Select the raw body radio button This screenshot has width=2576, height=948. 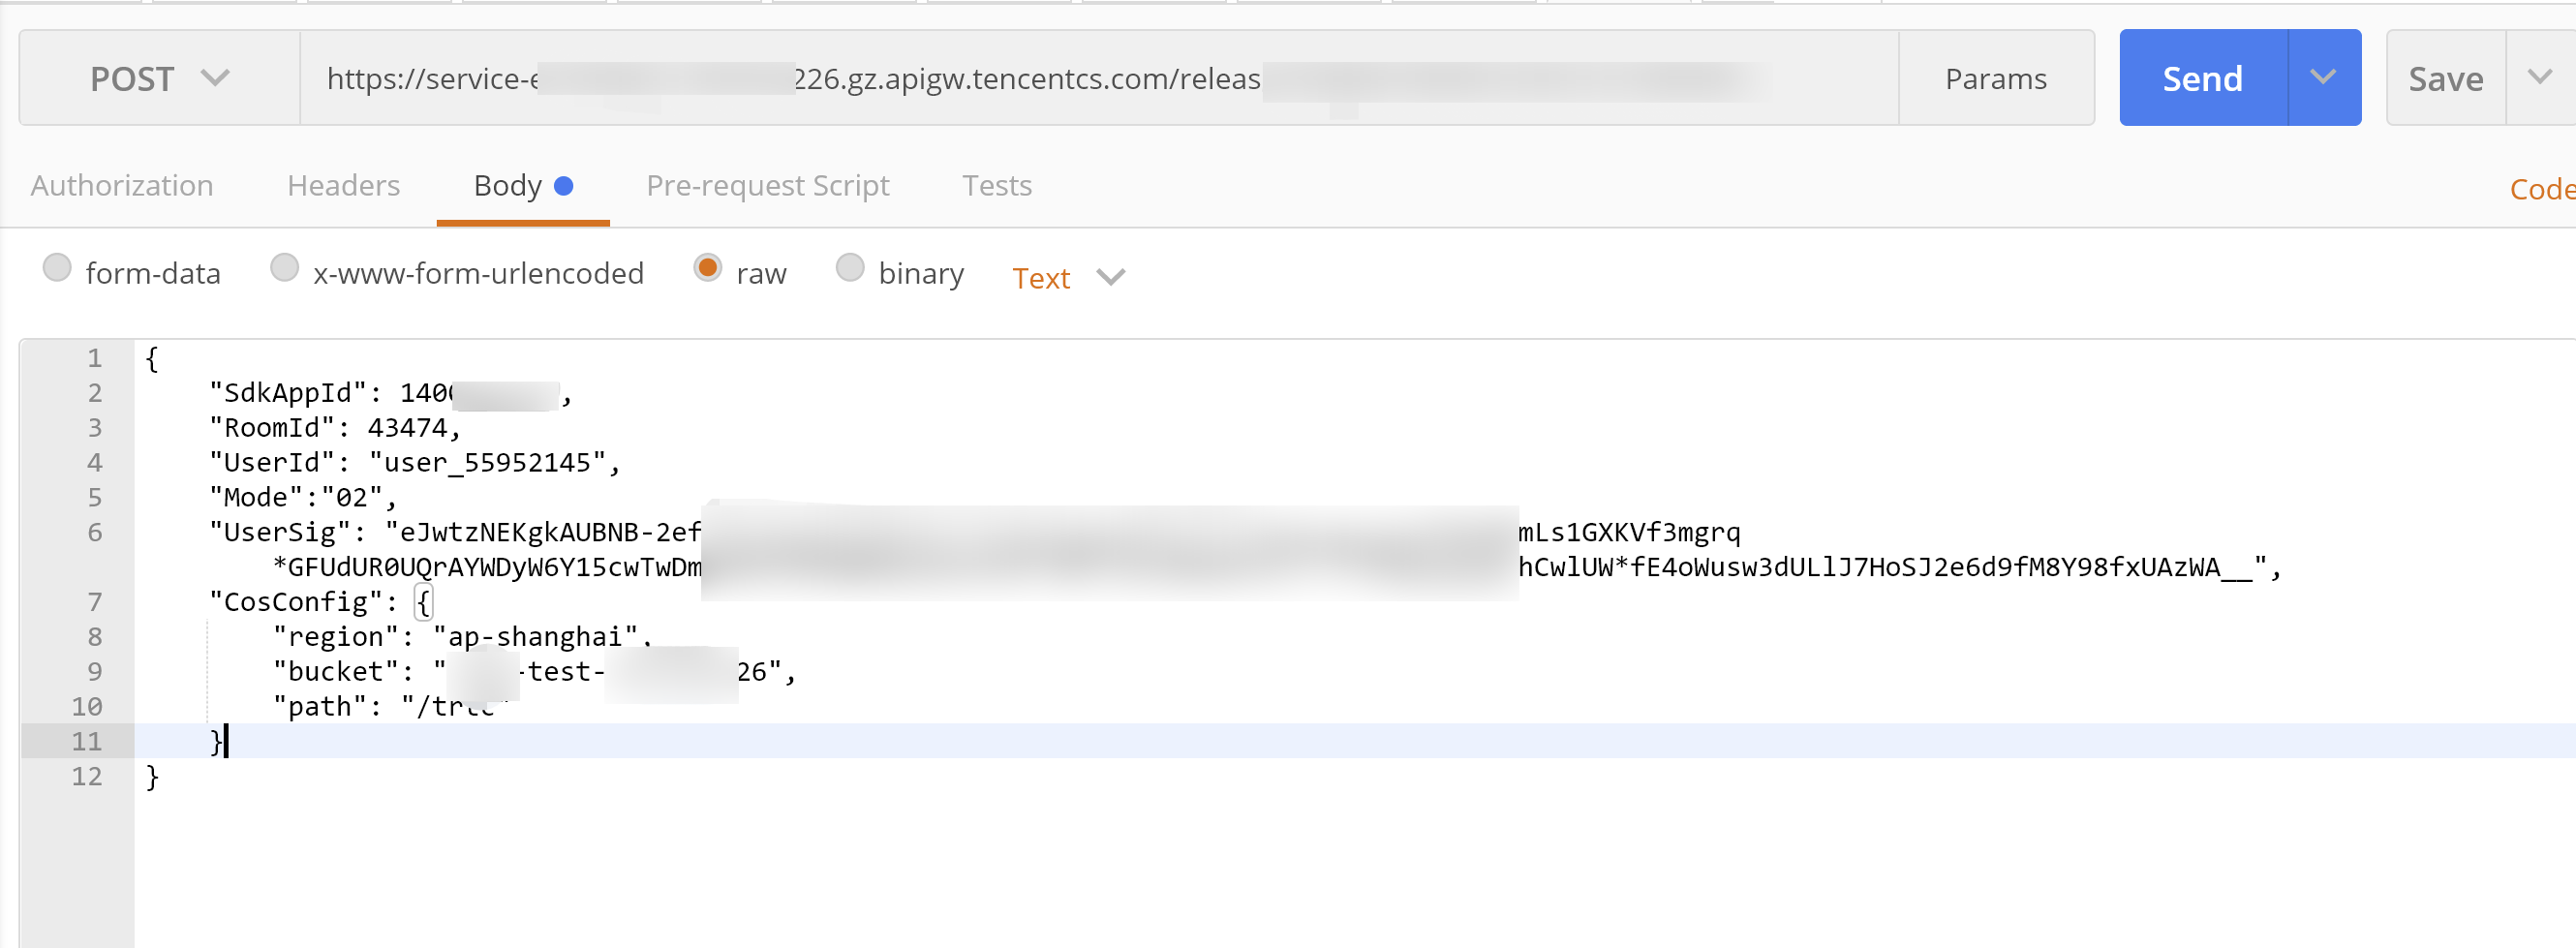coord(708,268)
